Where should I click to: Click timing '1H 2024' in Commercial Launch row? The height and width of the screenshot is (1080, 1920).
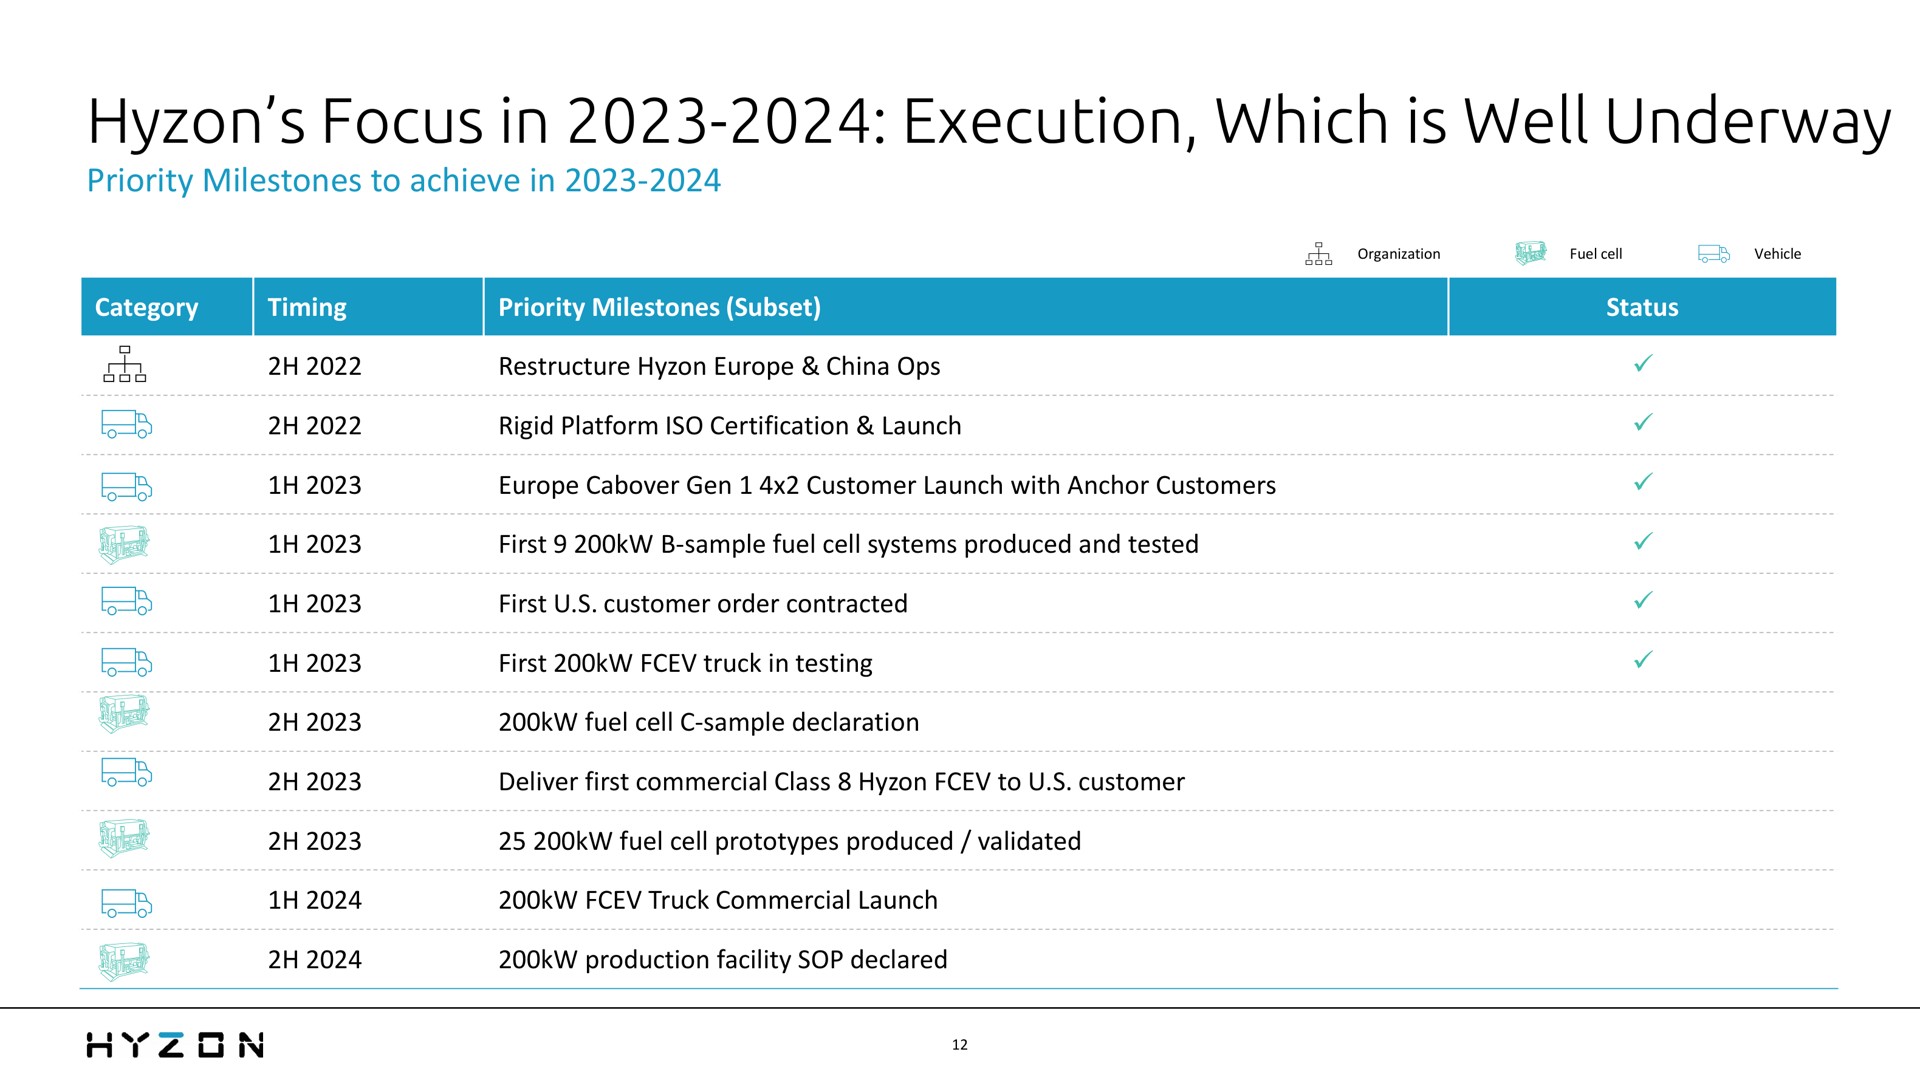click(314, 900)
